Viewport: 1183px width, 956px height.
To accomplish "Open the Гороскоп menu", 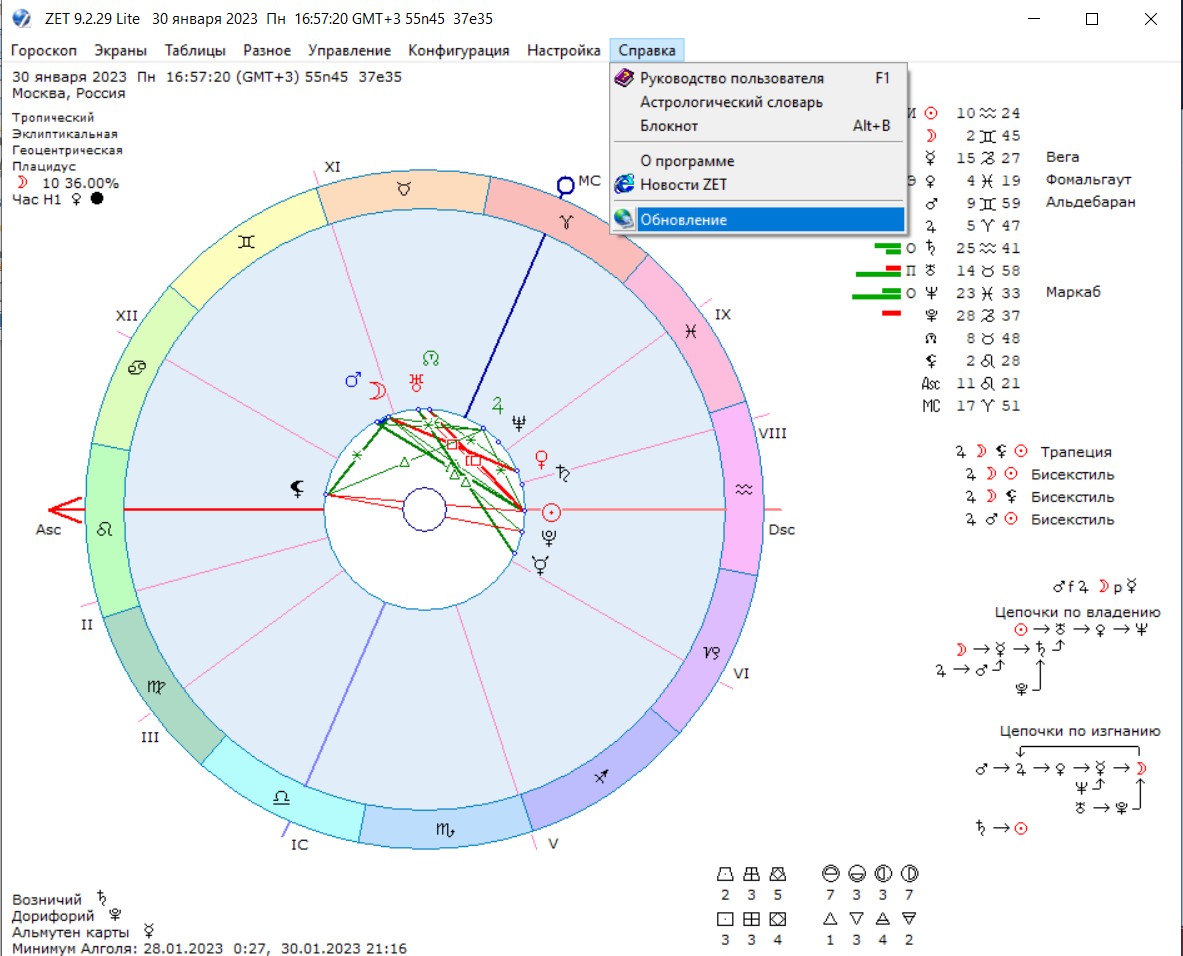I will [44, 50].
